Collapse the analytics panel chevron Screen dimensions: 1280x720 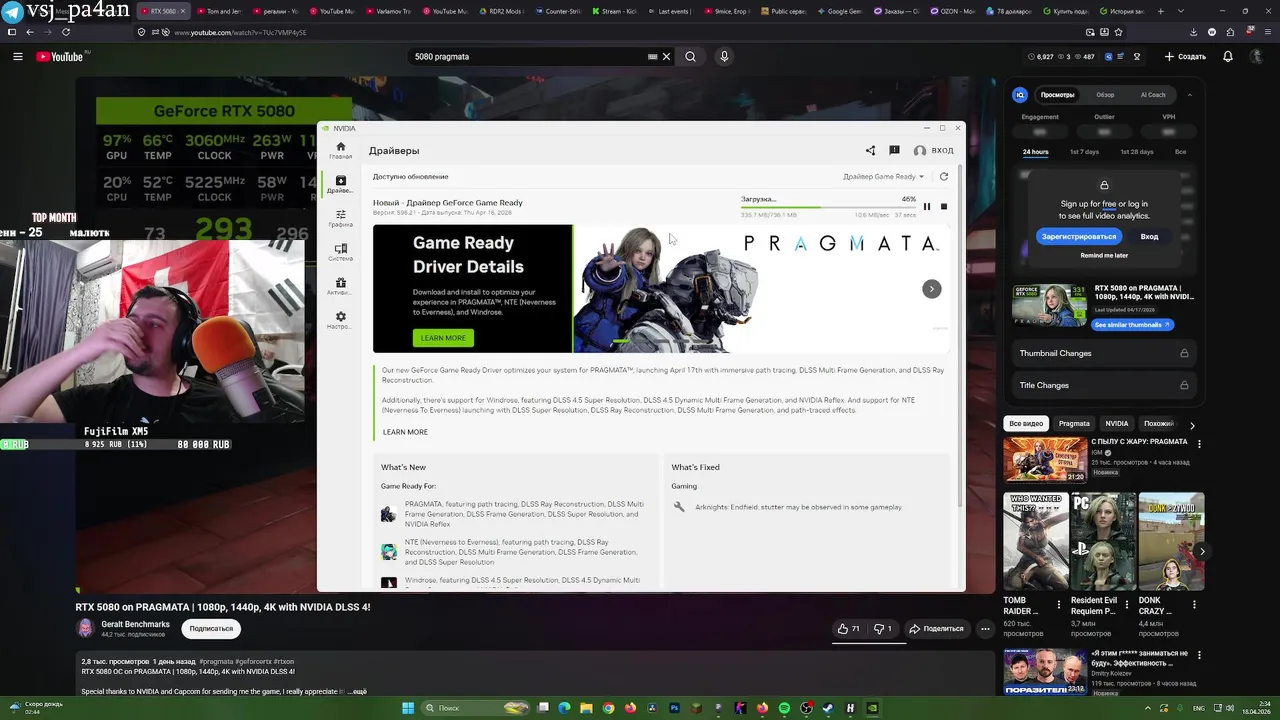pyautogui.click(x=1190, y=95)
